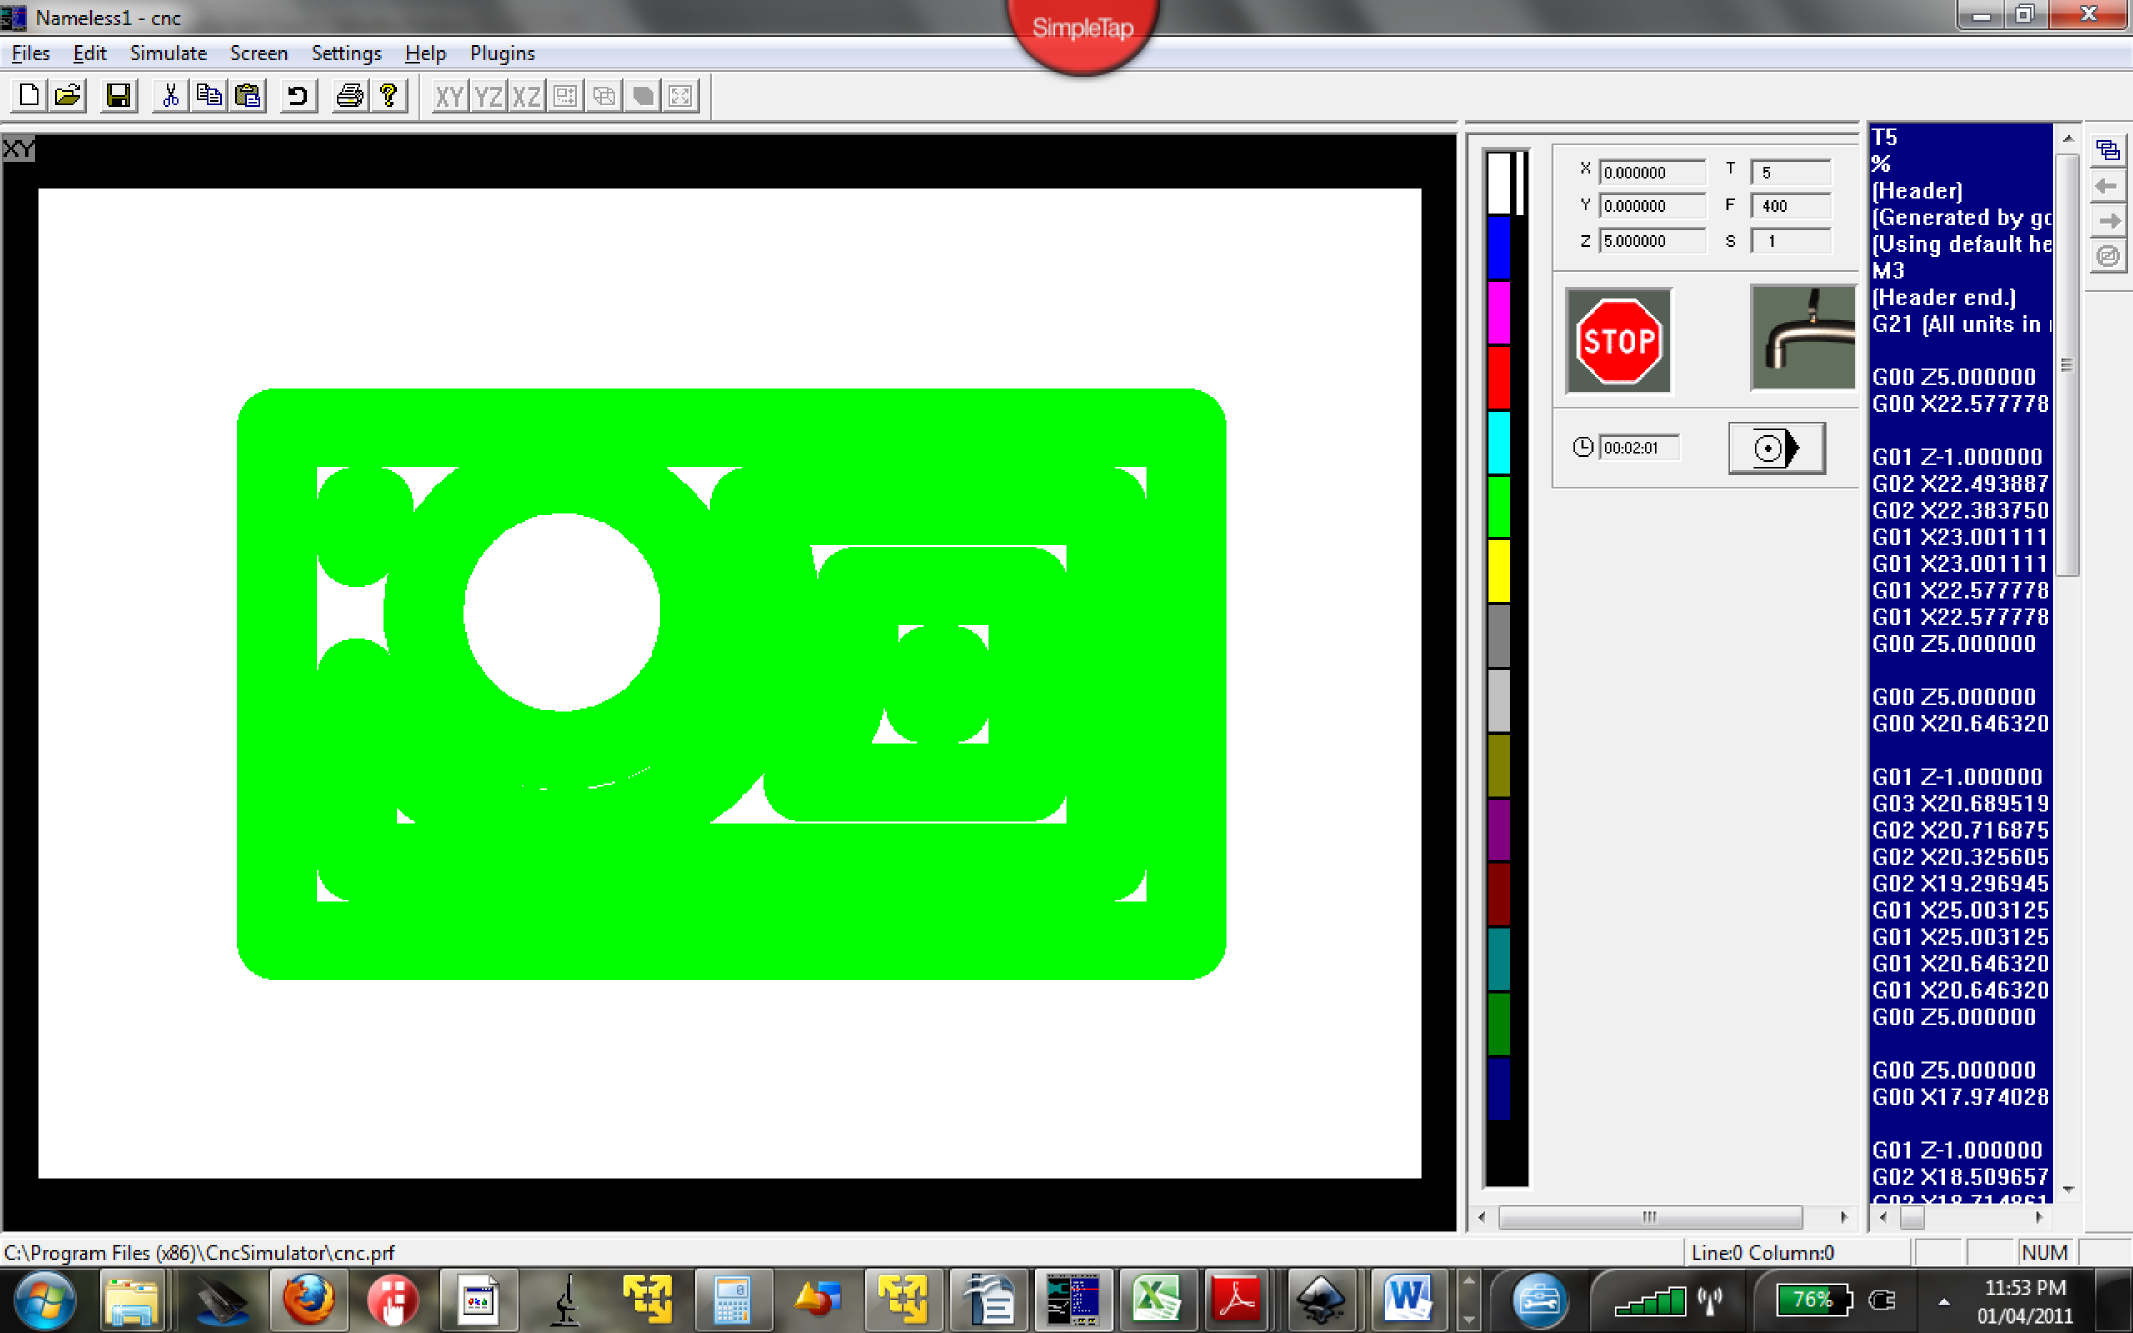Click the tool image thumbnail
2133x1333 pixels.
[1802, 339]
